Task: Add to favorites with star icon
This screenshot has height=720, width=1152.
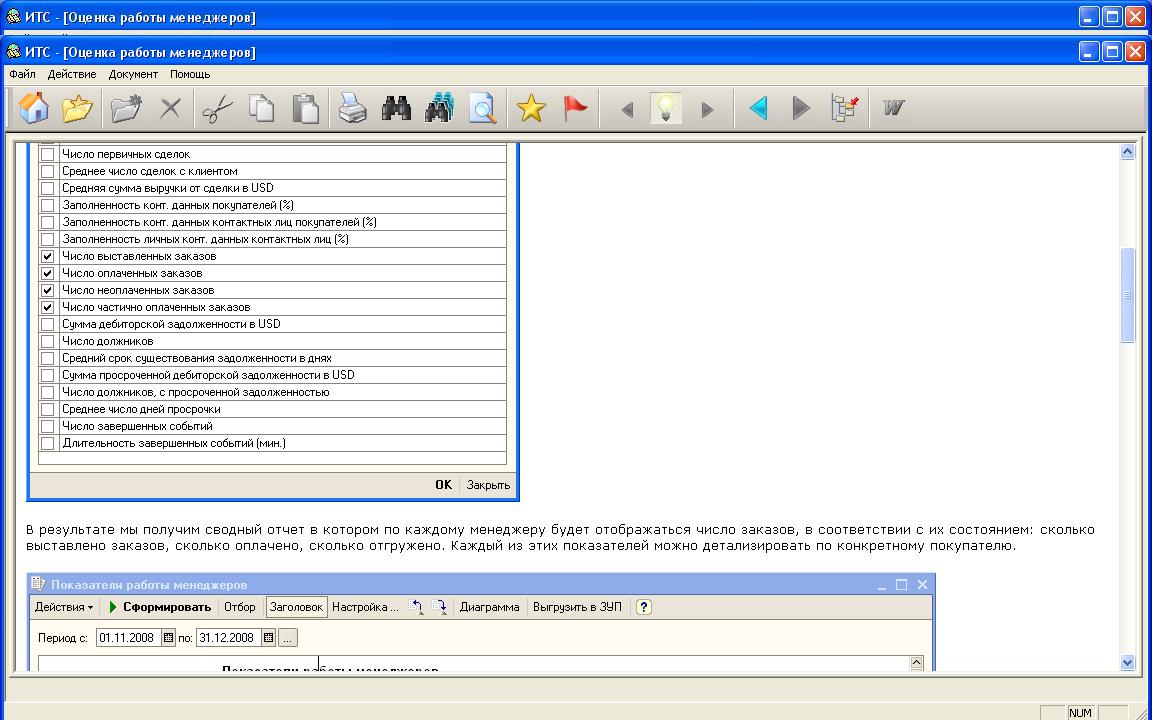Action: (x=531, y=108)
